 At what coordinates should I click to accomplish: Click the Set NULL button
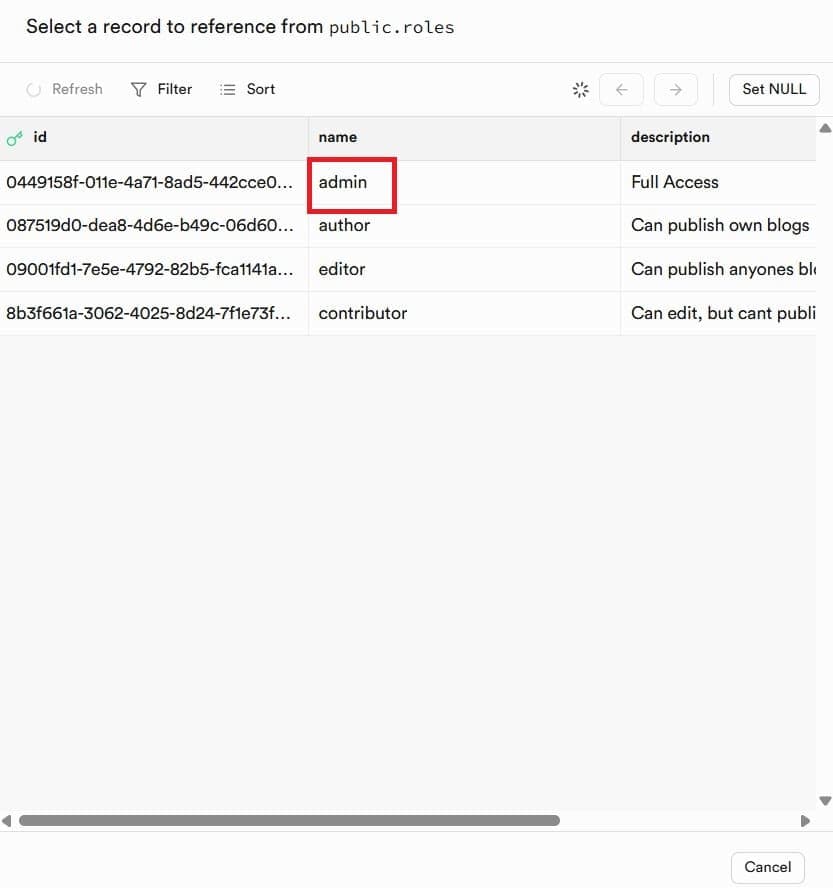coord(774,89)
